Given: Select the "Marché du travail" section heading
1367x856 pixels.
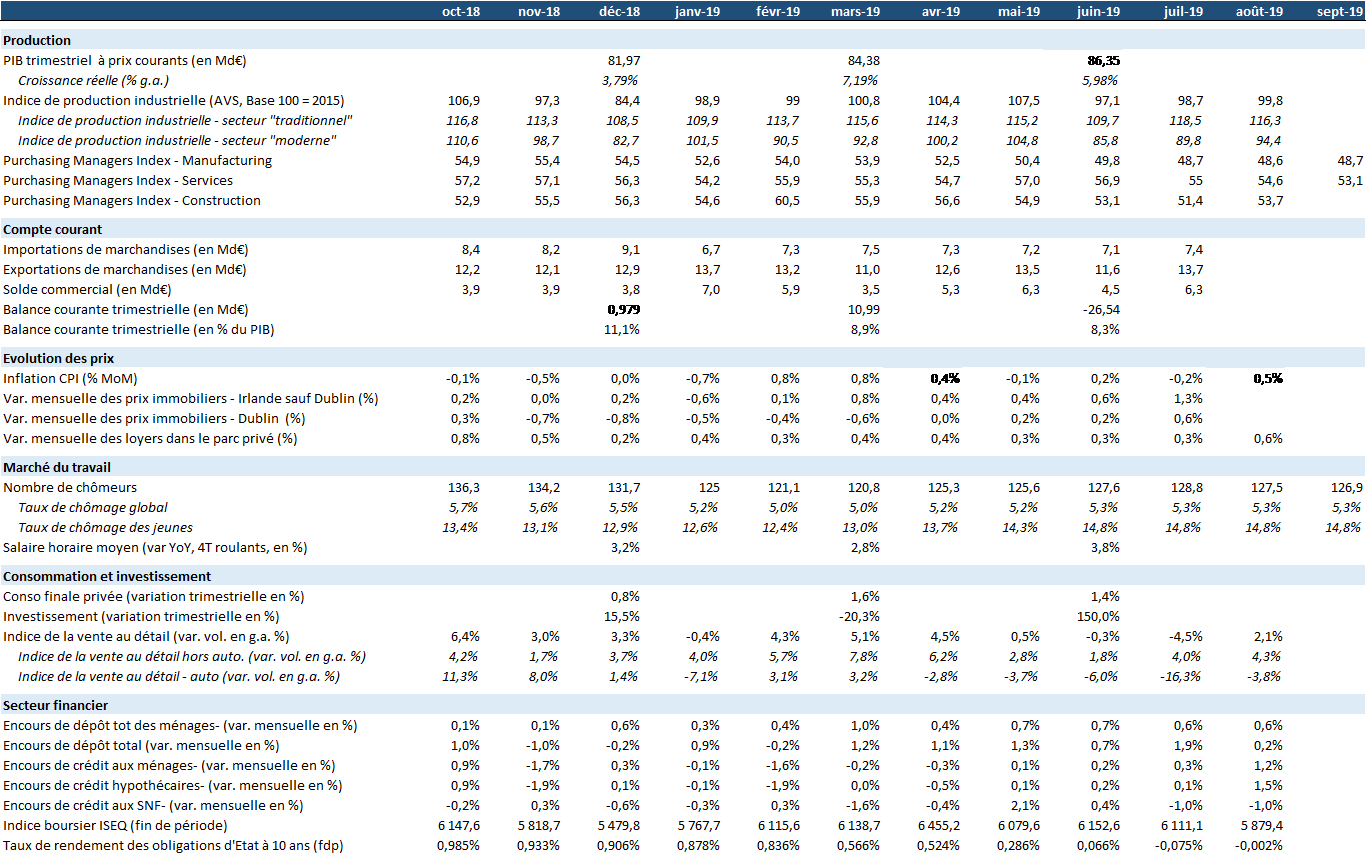Looking at the screenshot, I should pos(56,467).
